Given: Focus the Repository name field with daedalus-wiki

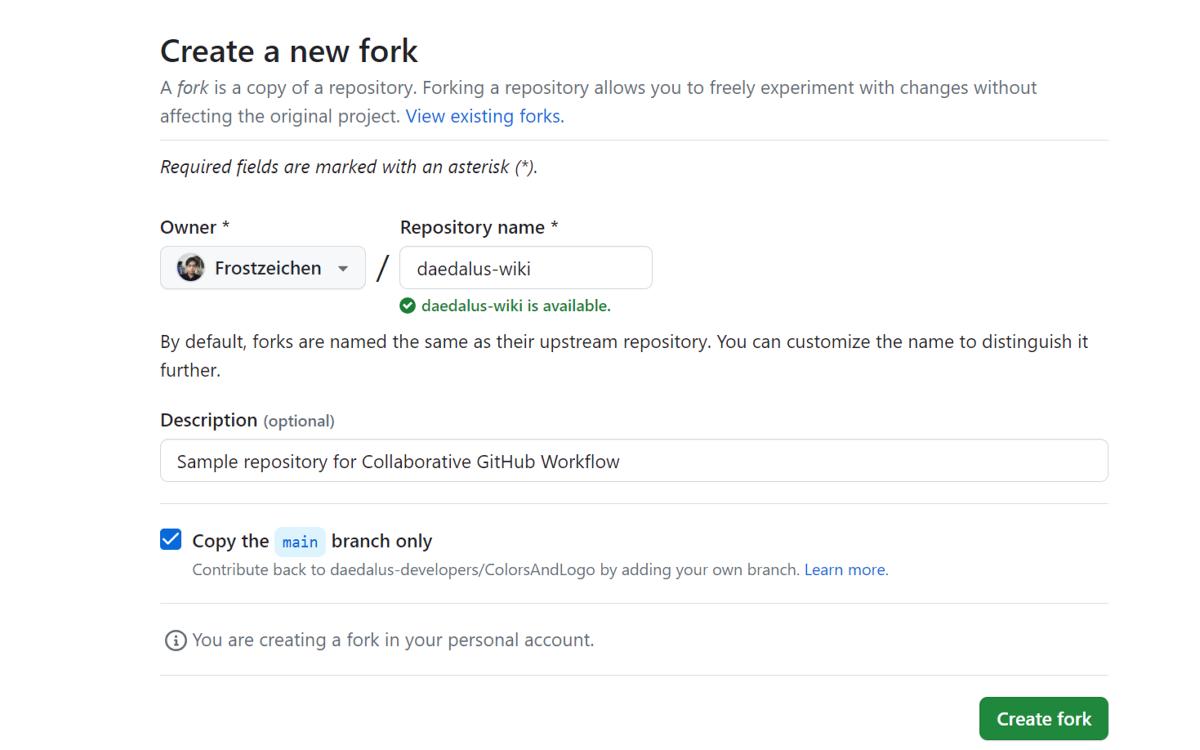Looking at the screenshot, I should (x=526, y=268).
